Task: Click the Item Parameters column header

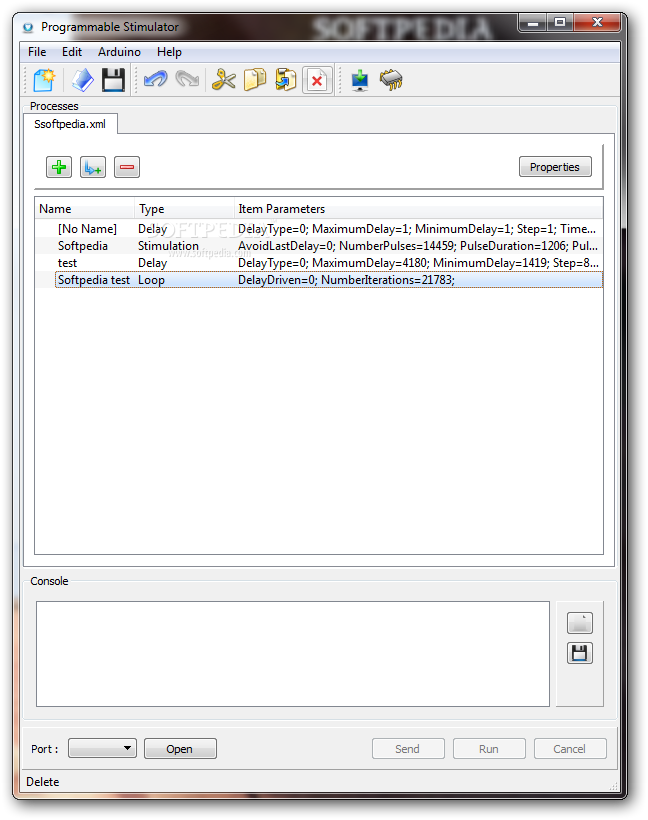Action: (x=418, y=209)
